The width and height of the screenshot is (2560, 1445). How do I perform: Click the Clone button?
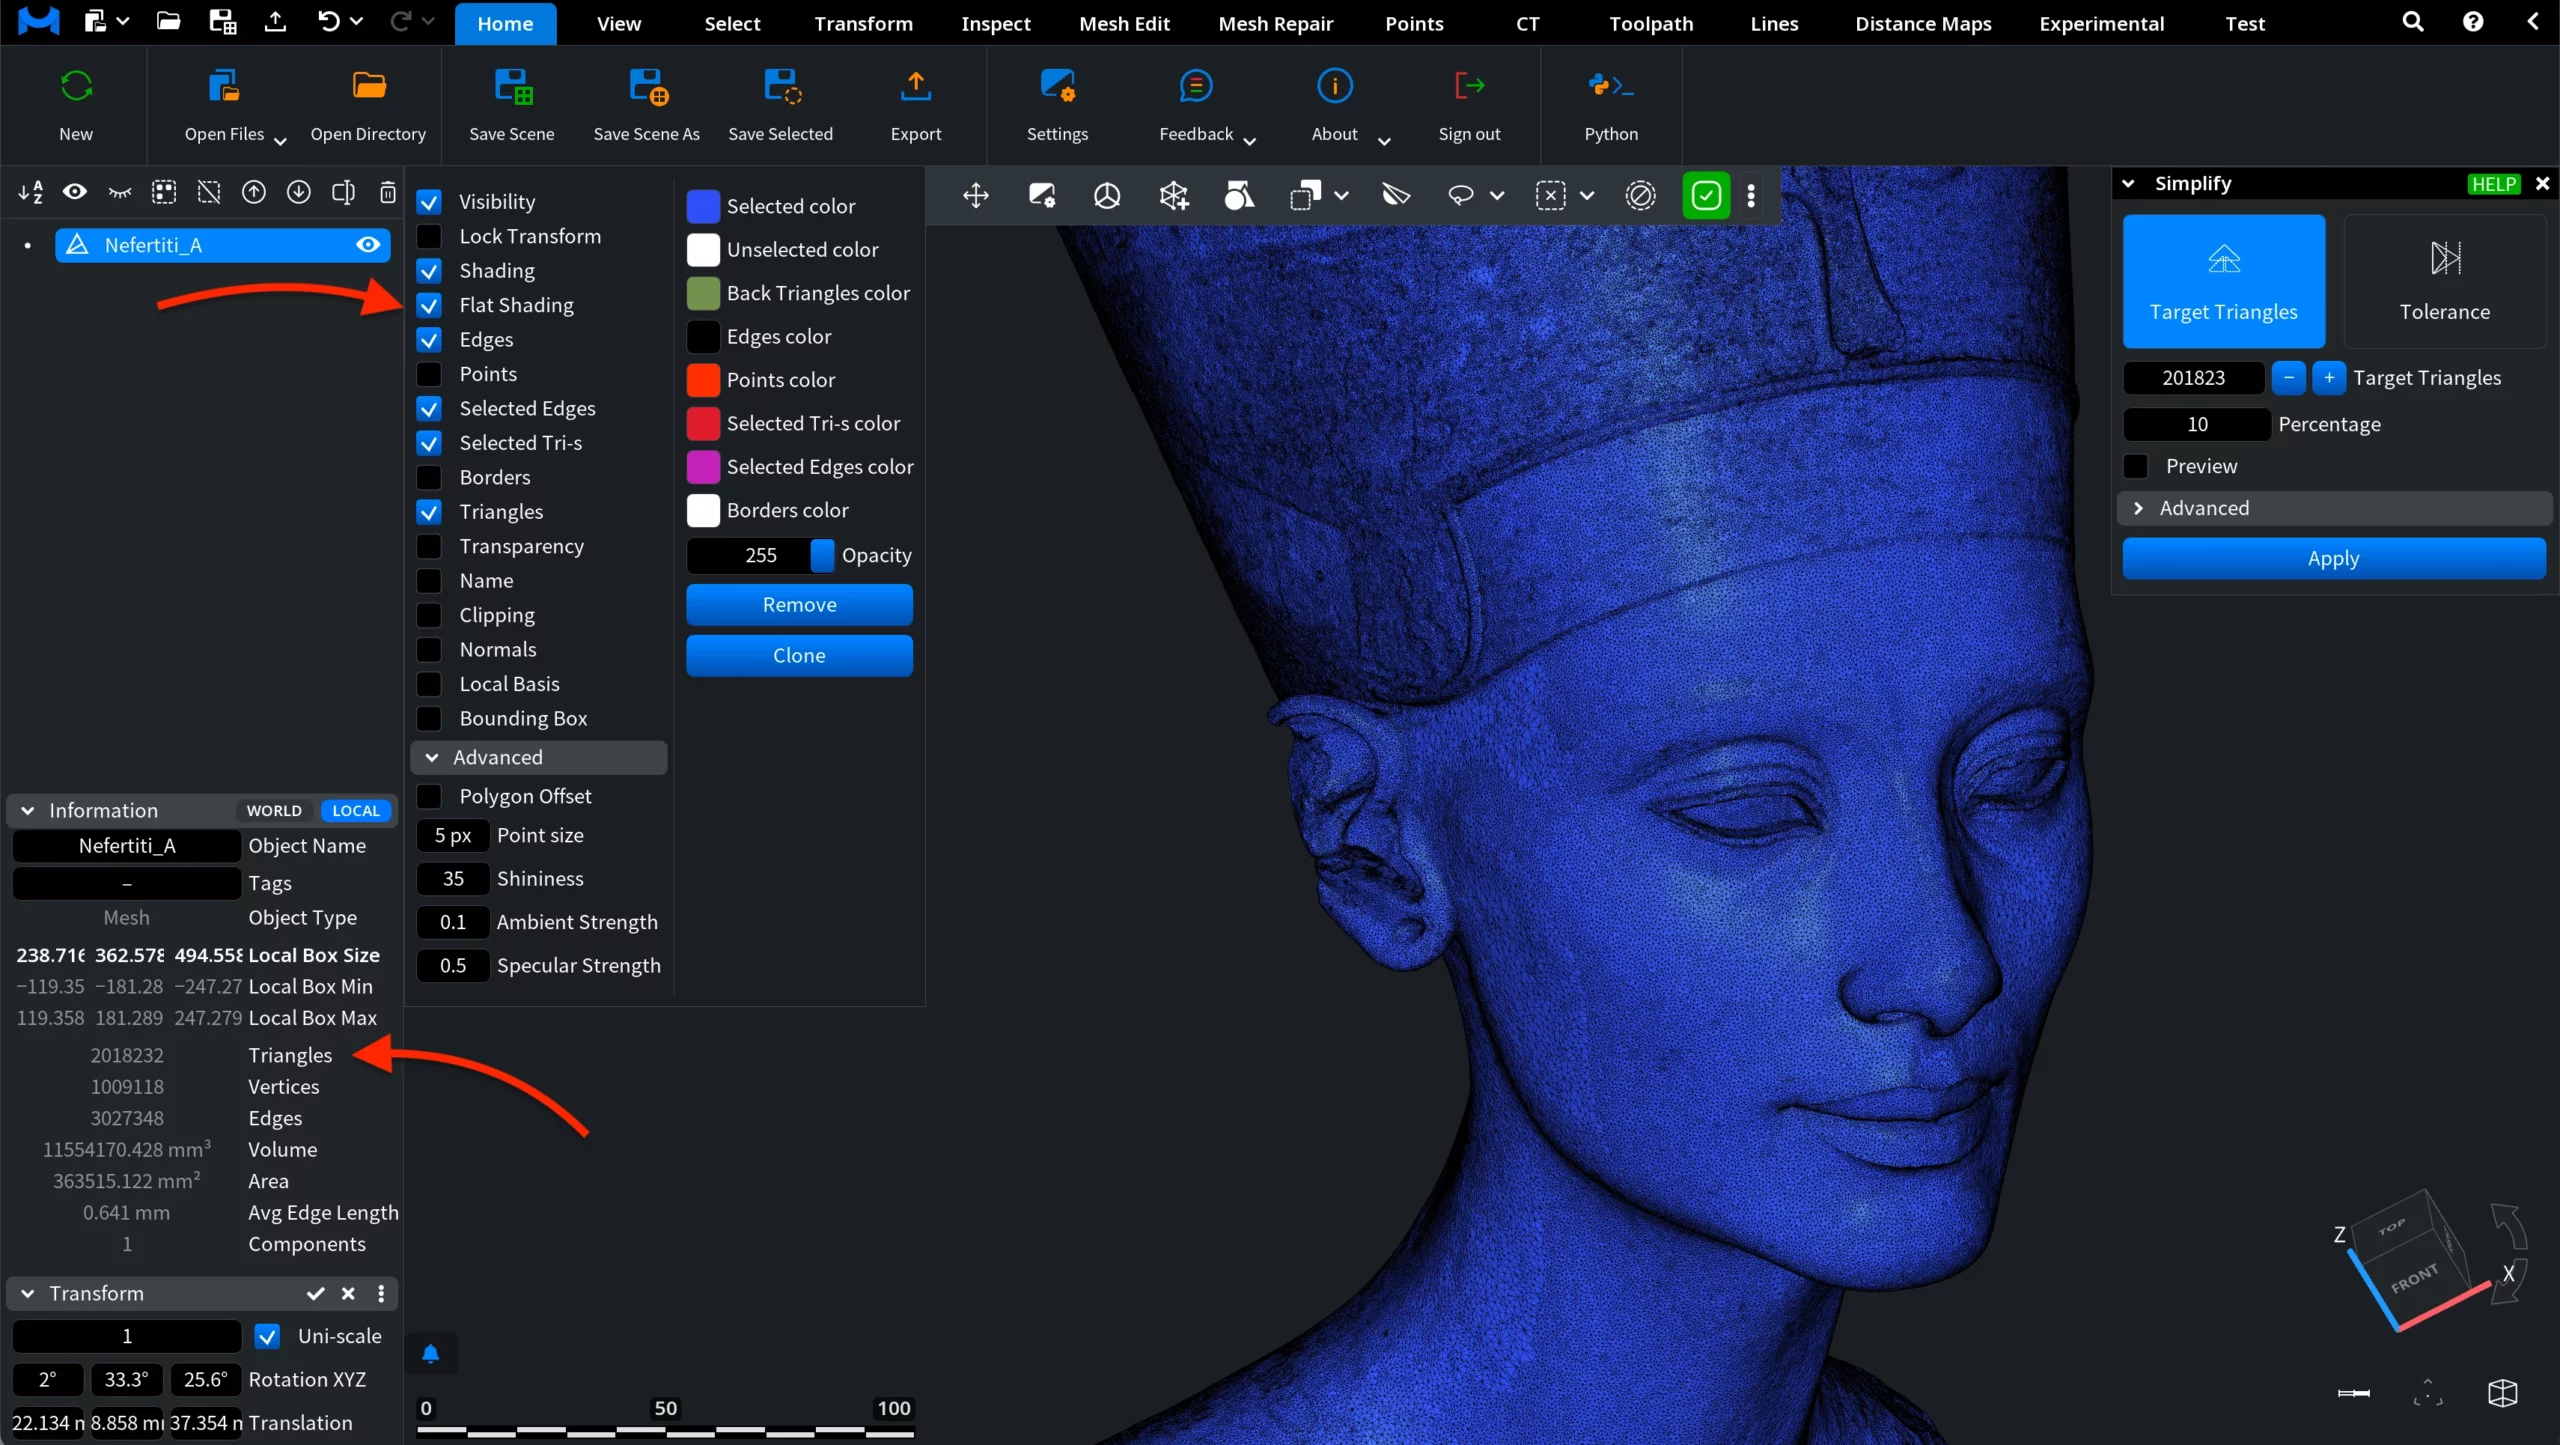[x=799, y=655]
